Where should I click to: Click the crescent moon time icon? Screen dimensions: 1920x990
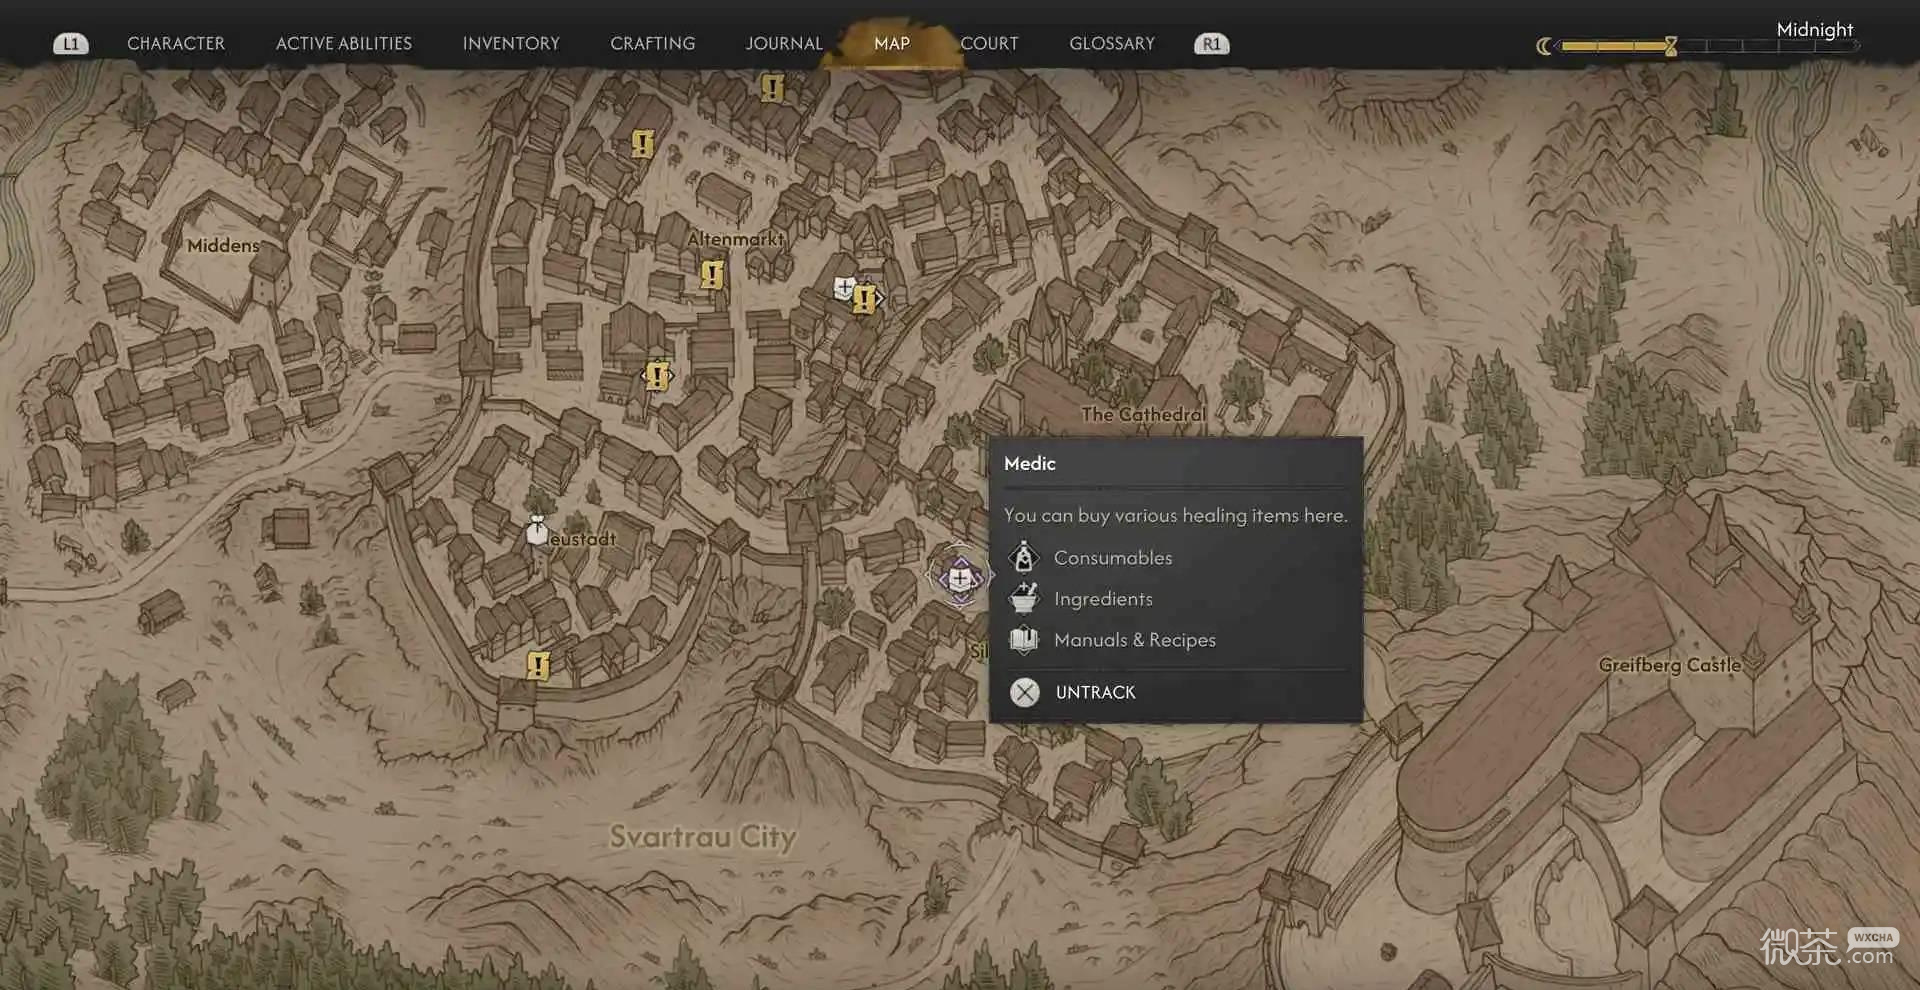[1545, 46]
